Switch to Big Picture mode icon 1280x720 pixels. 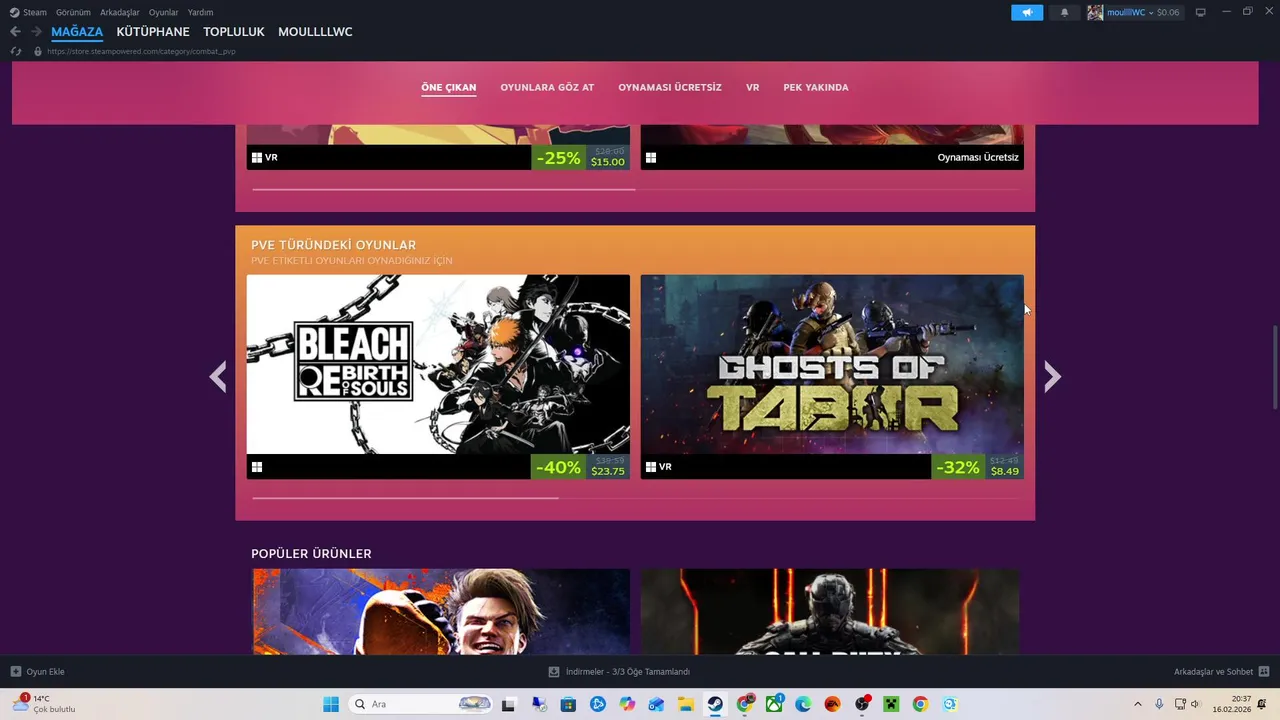click(x=1201, y=12)
